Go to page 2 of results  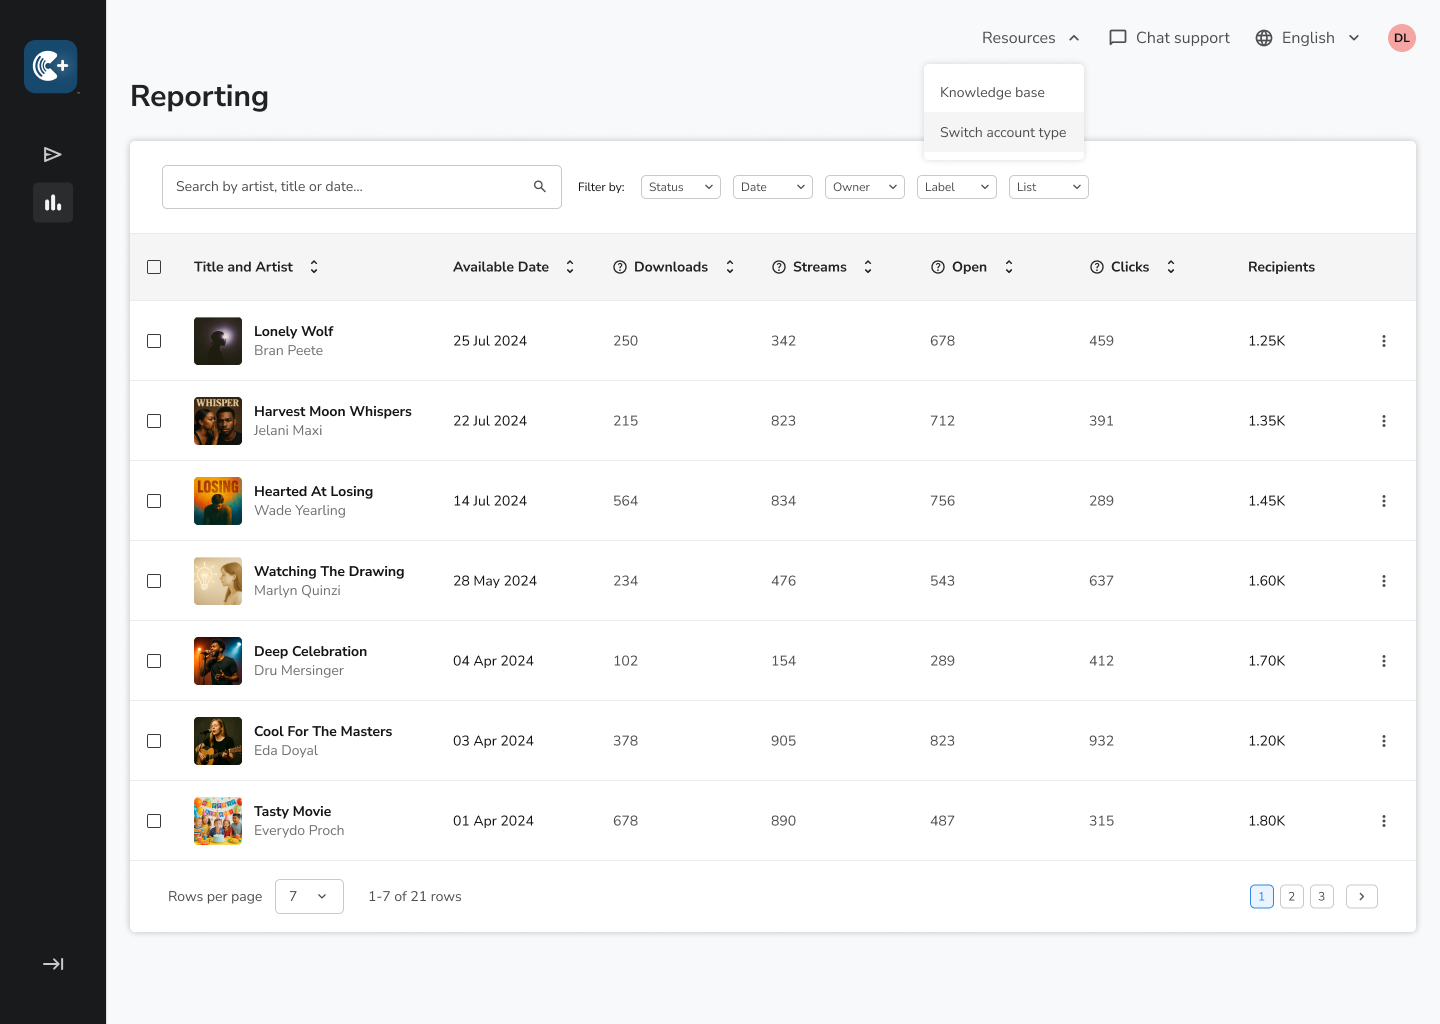(x=1291, y=896)
